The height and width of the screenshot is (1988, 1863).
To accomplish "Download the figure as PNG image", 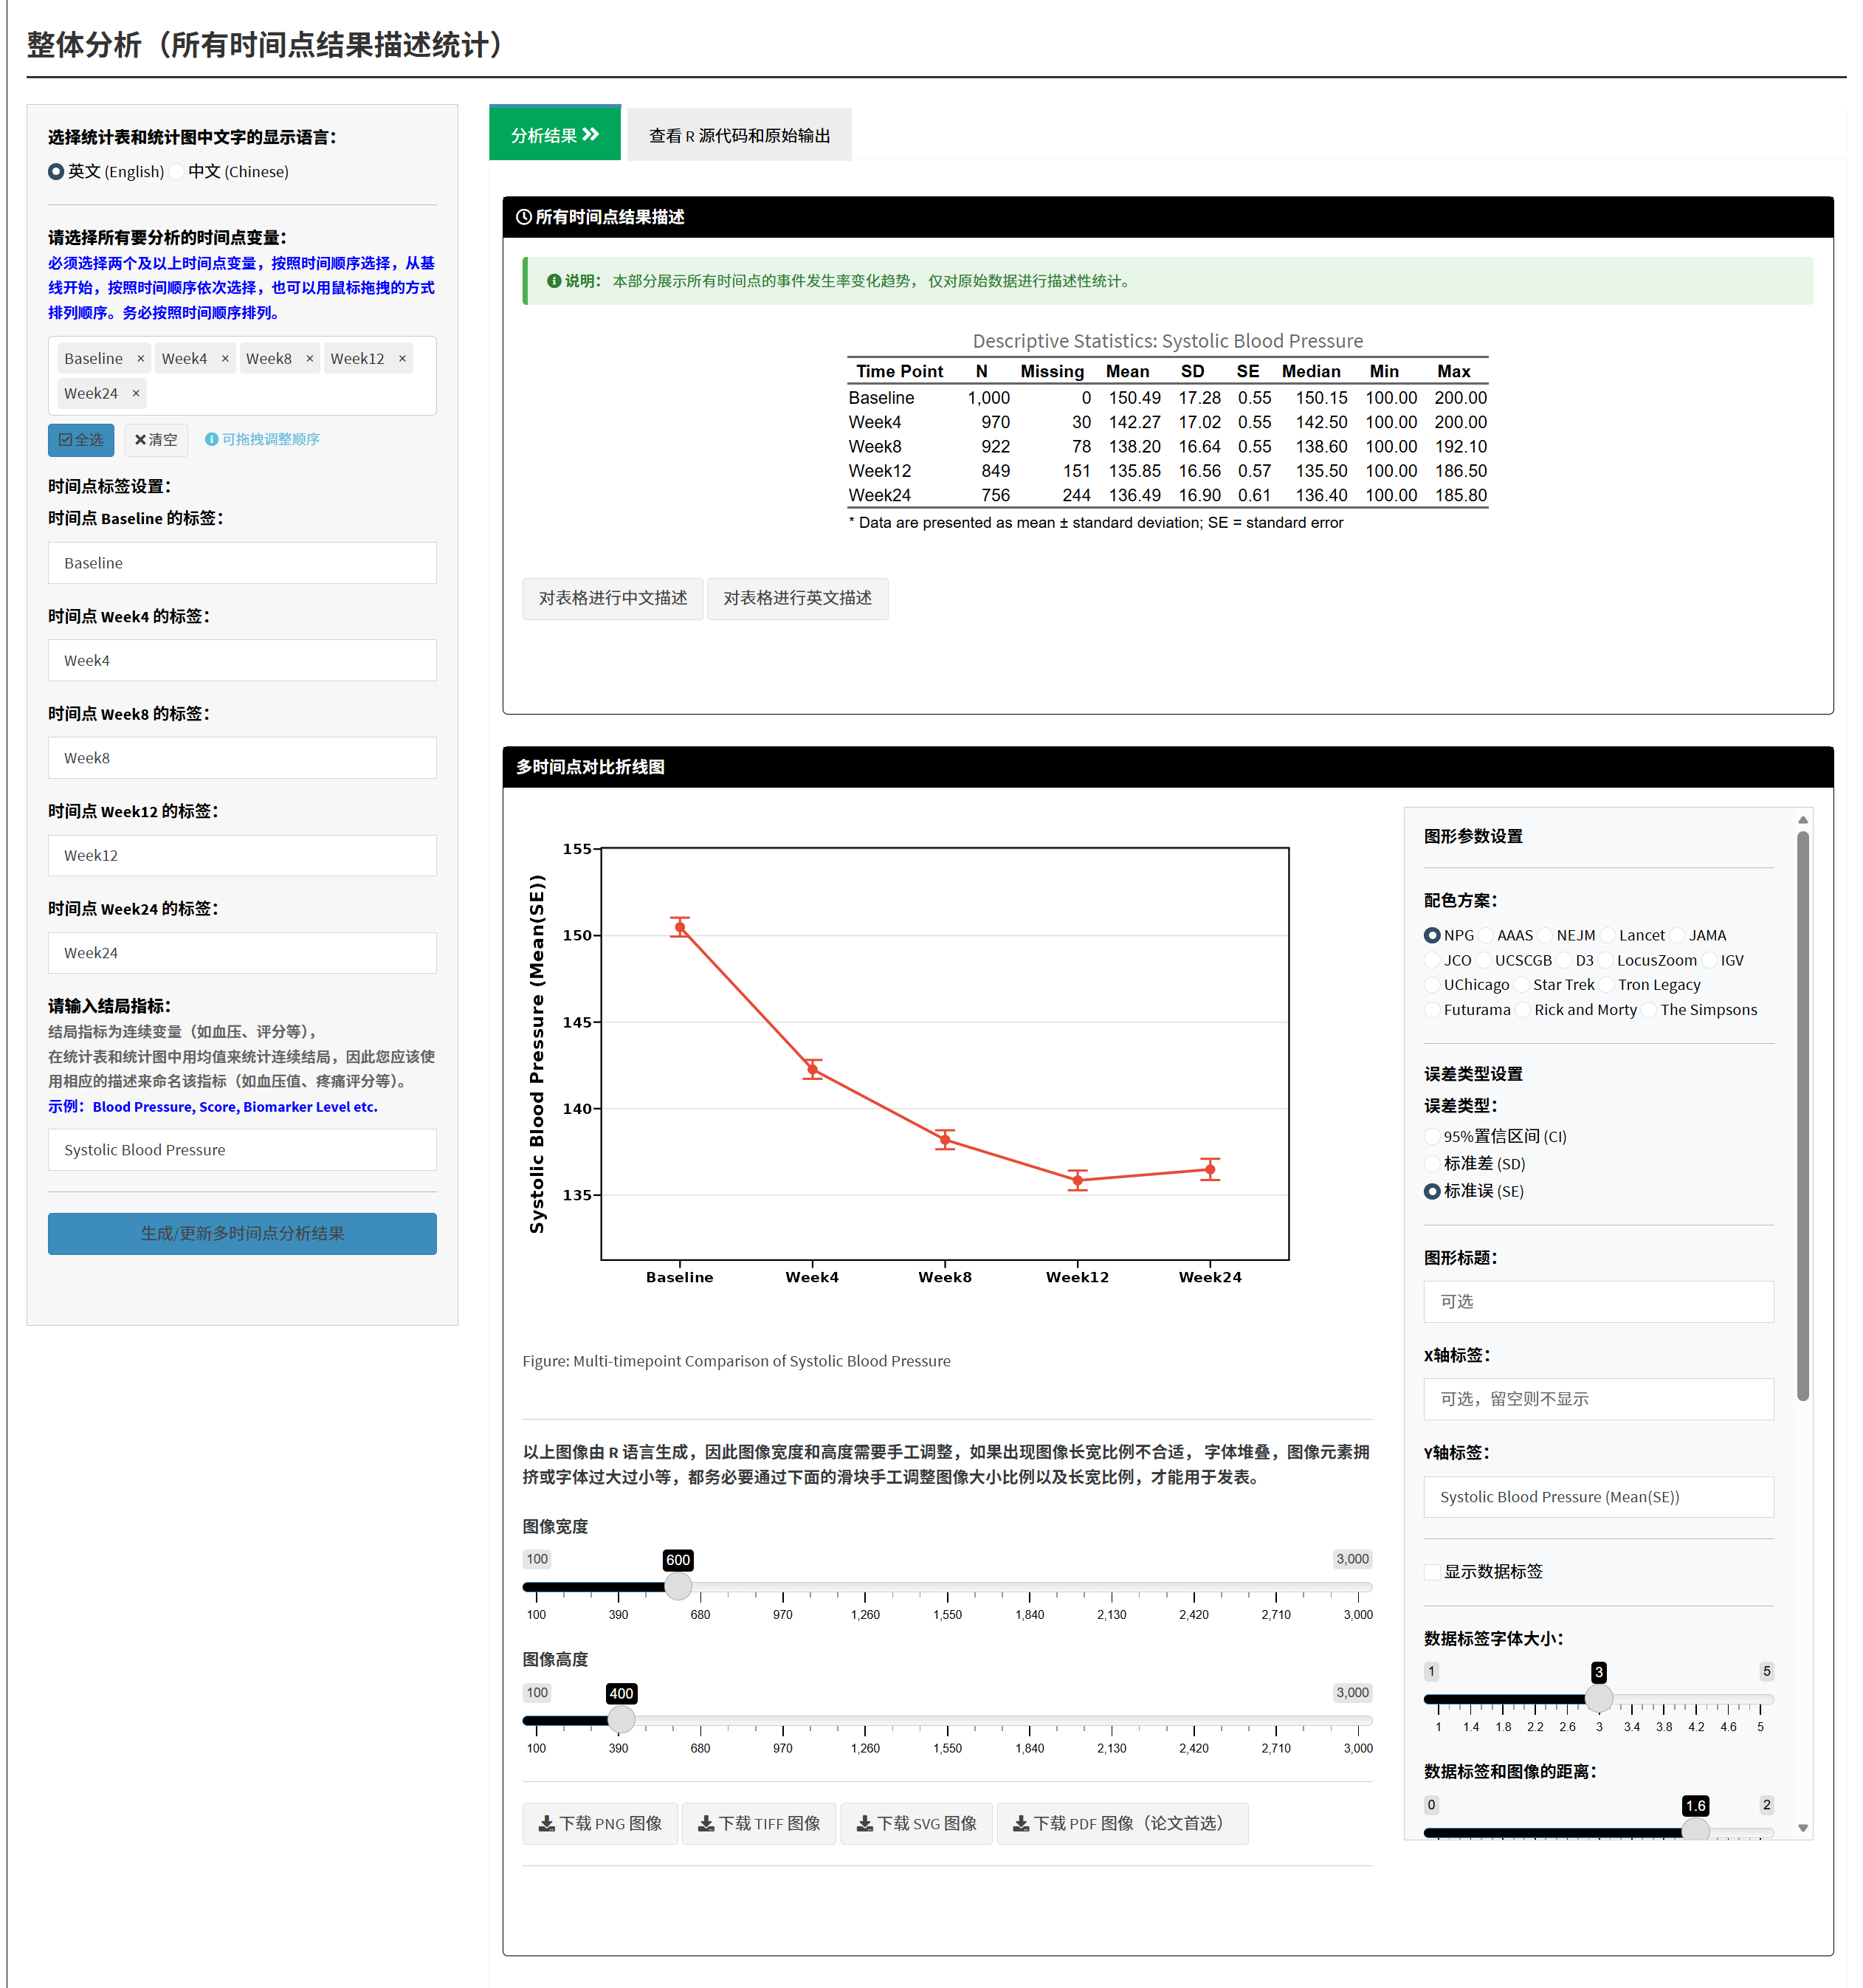I will tap(600, 1824).
